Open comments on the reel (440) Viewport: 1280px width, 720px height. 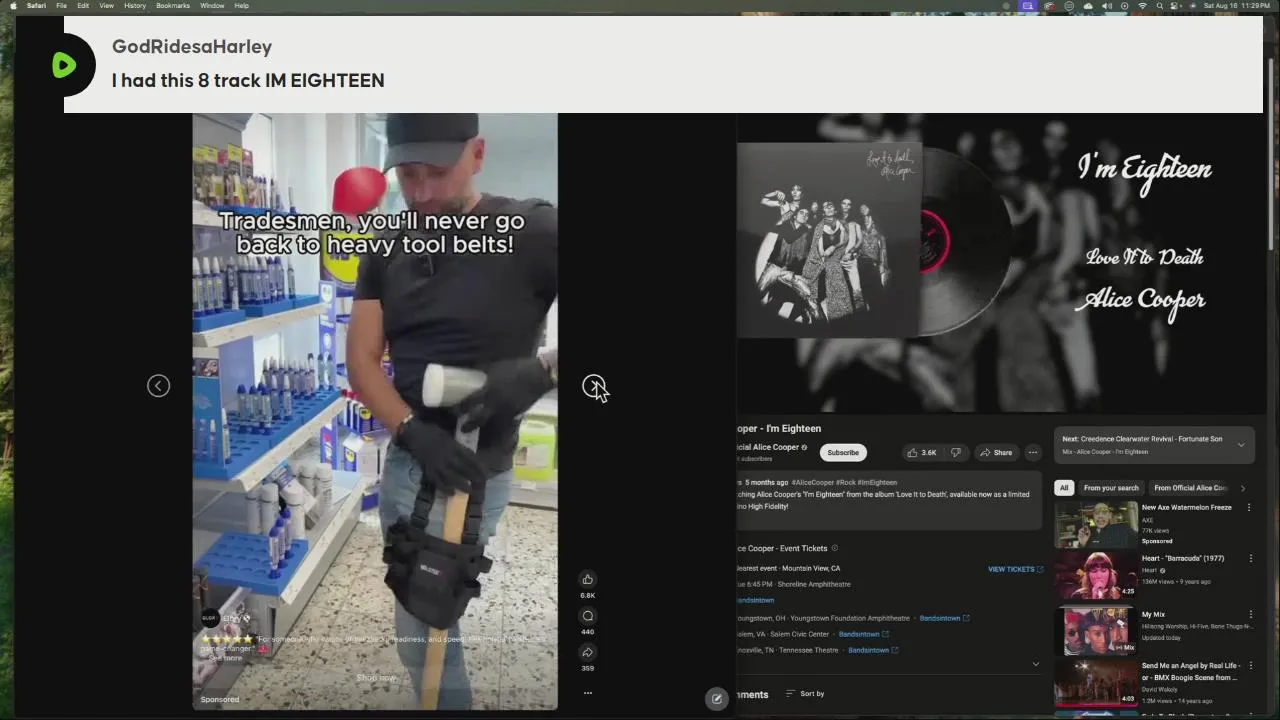[x=588, y=616]
